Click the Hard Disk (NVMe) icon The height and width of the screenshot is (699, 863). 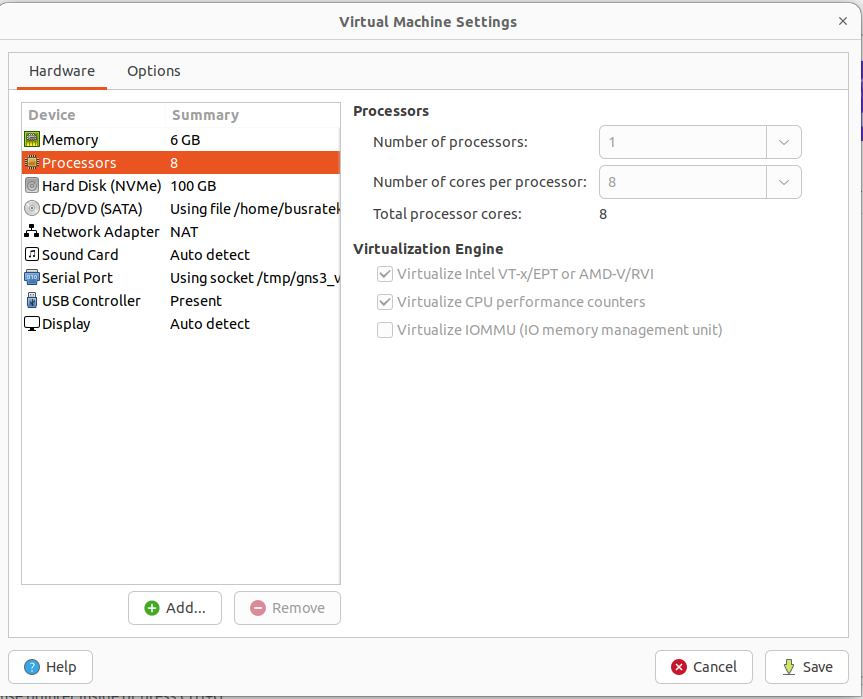[x=32, y=186]
